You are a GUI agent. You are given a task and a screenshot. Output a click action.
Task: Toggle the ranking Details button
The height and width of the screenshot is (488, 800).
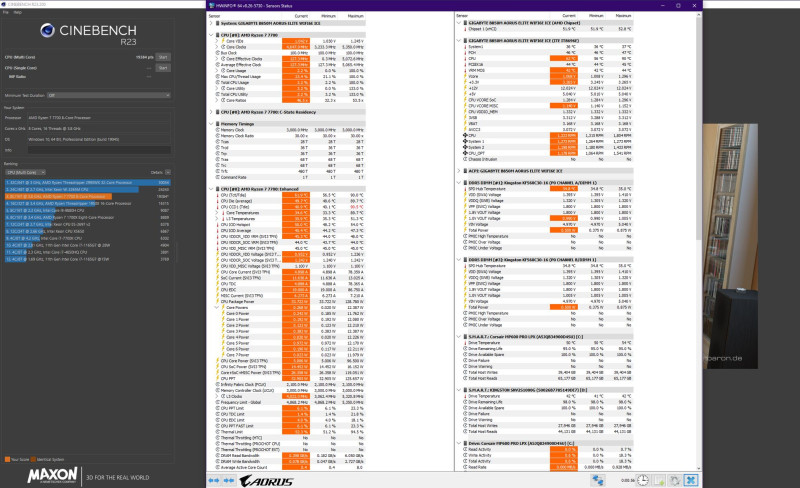(x=168, y=173)
